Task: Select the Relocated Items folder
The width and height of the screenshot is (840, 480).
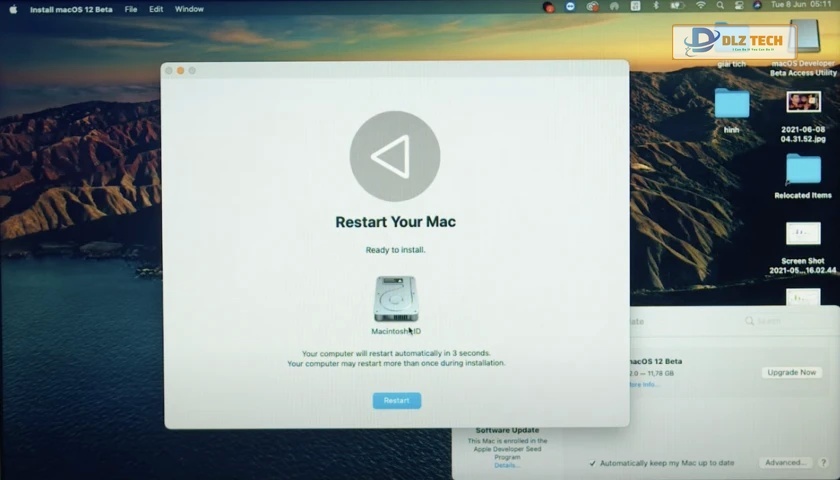Action: [x=803, y=170]
